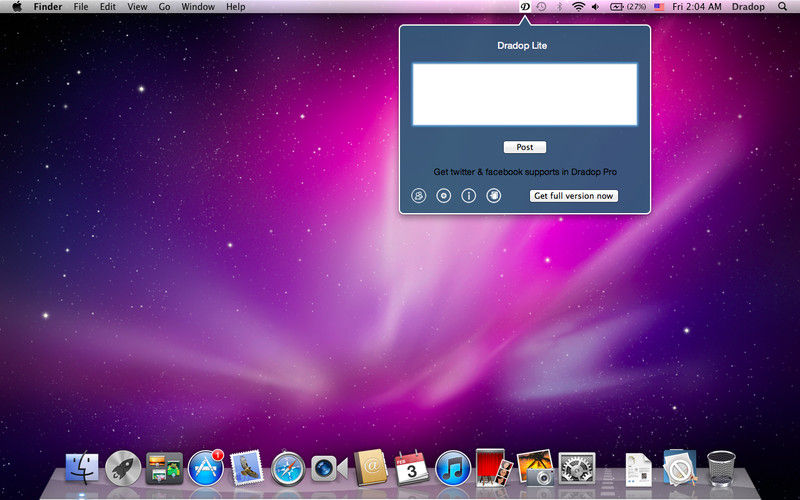This screenshot has height=500, width=800.
Task: Show Dradop info icon
Action: pos(468,195)
